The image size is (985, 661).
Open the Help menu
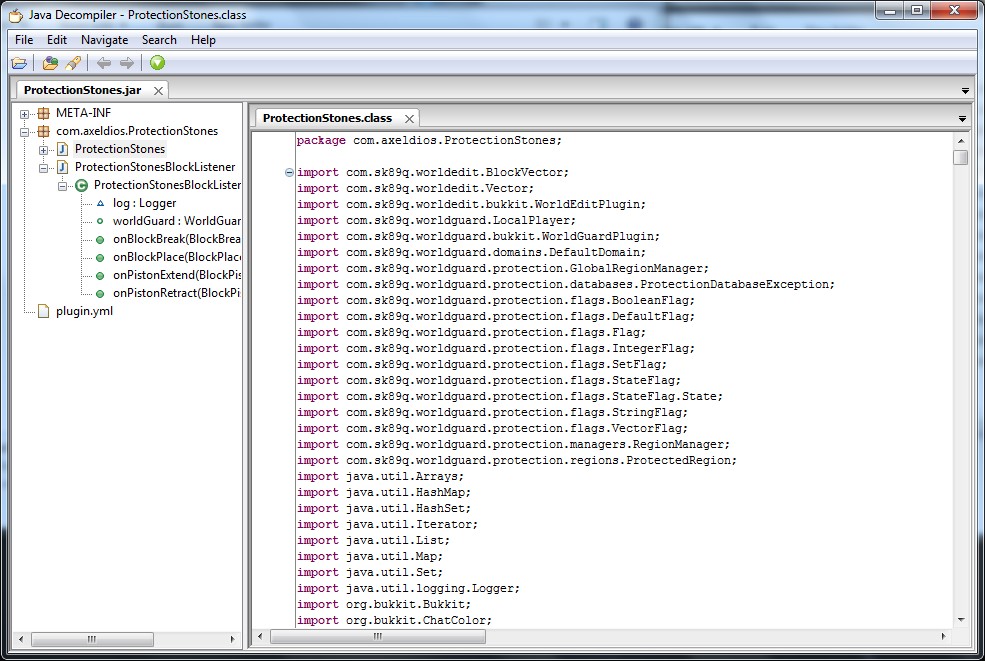[x=203, y=40]
